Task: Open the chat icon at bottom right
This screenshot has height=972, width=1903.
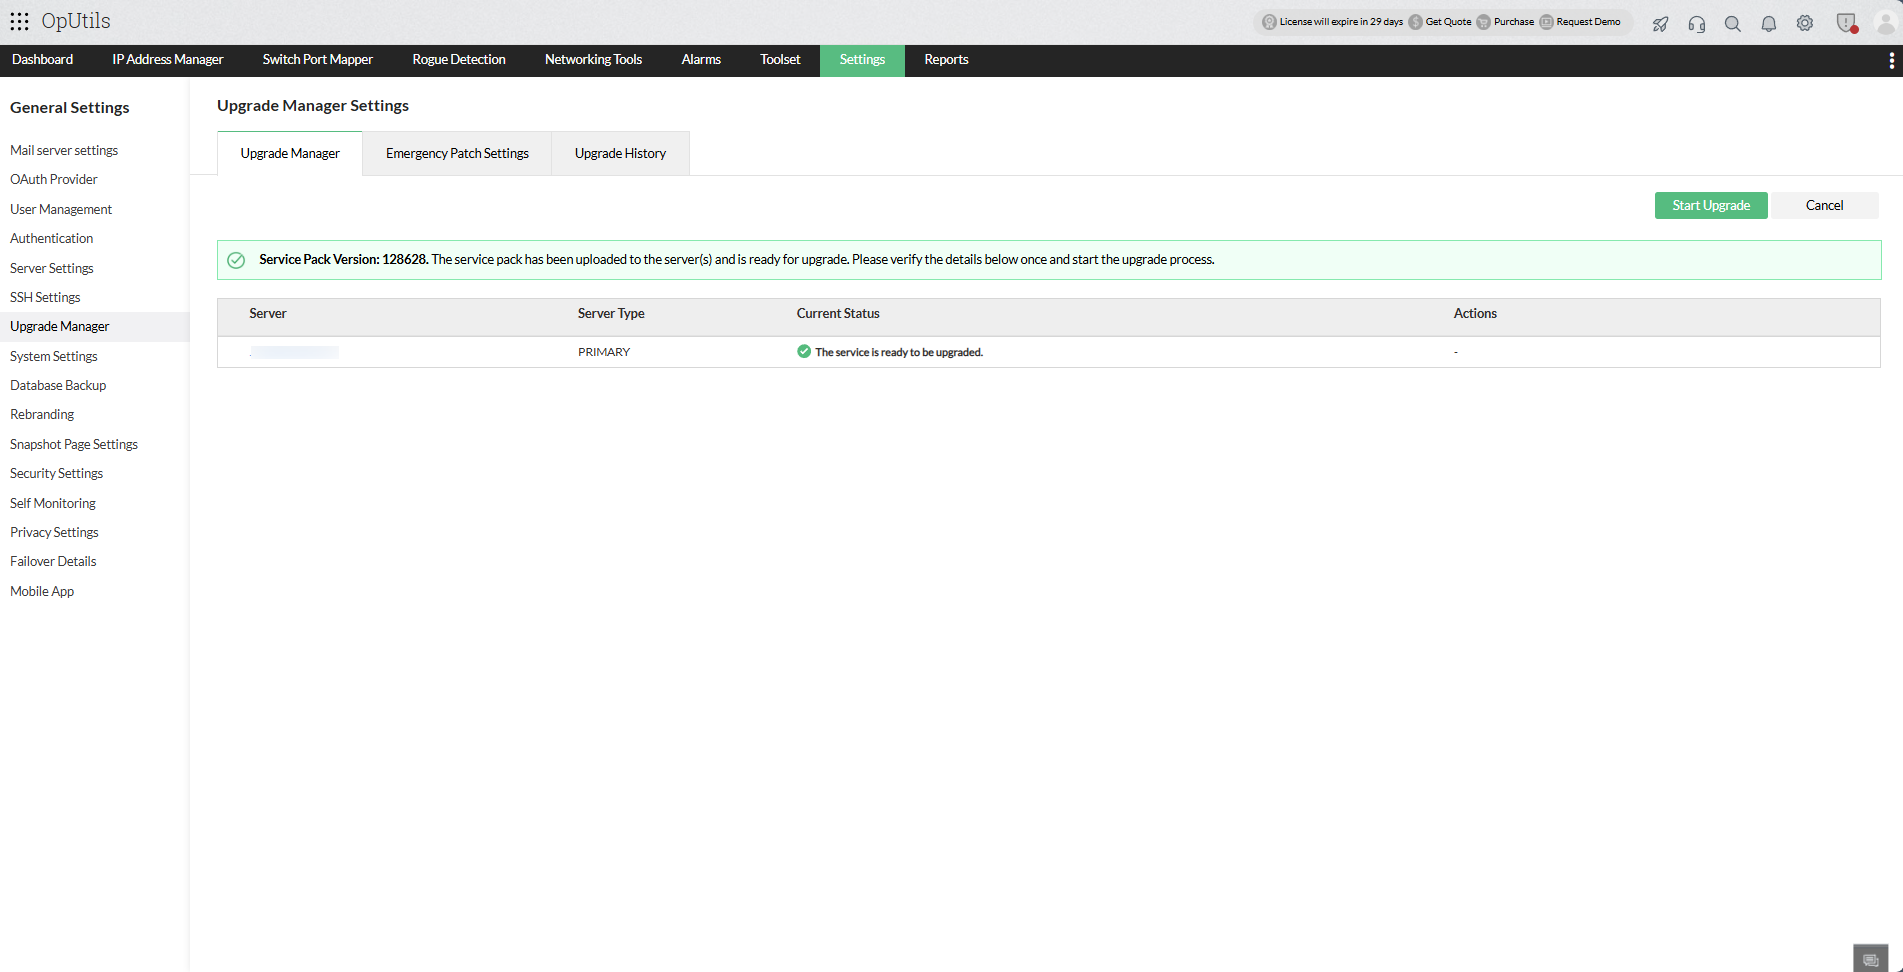Action: [1871, 959]
